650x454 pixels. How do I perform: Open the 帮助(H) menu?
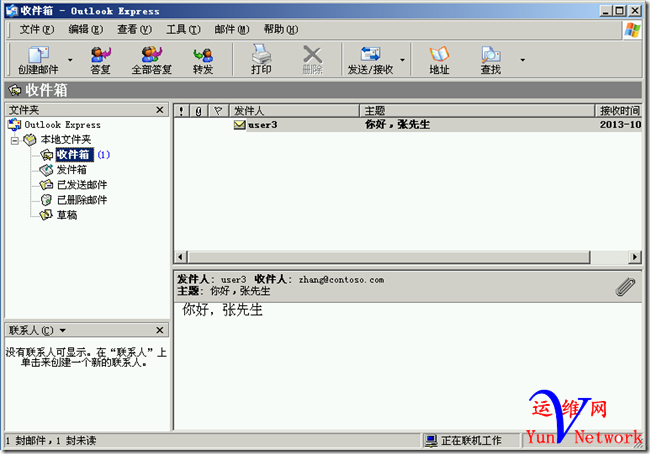coord(281,29)
